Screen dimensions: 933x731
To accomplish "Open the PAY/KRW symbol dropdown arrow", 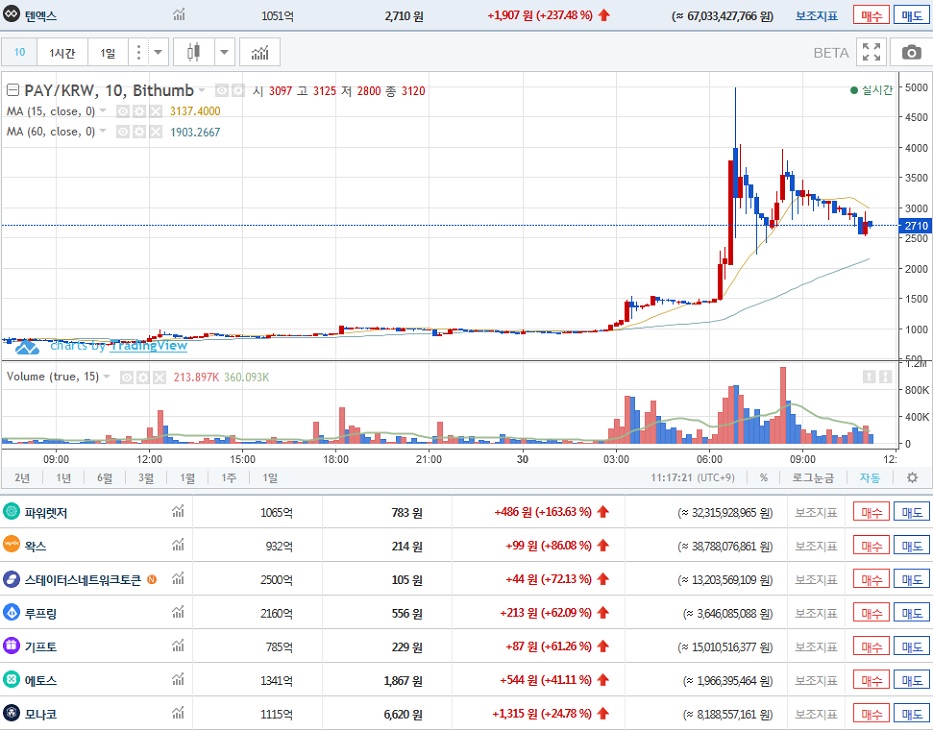I will [x=202, y=90].
